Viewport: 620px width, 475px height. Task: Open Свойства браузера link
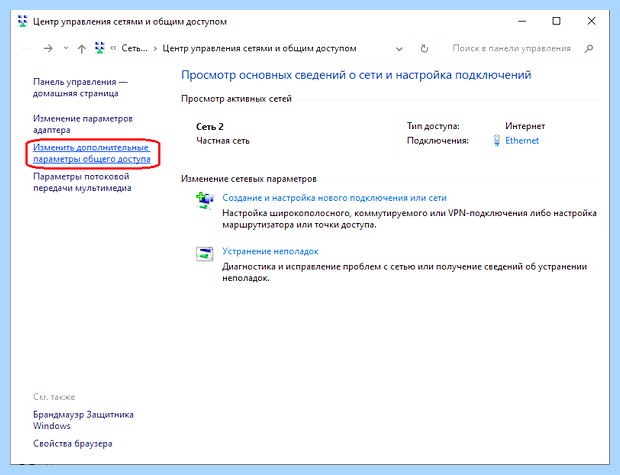[73, 443]
